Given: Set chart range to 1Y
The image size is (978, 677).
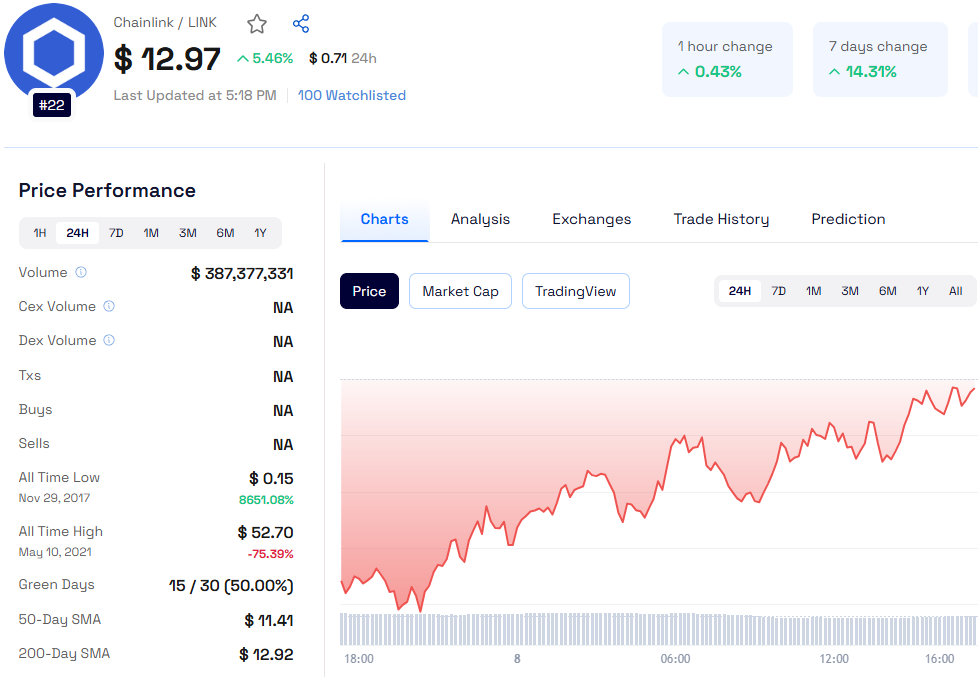Looking at the screenshot, I should (922, 291).
